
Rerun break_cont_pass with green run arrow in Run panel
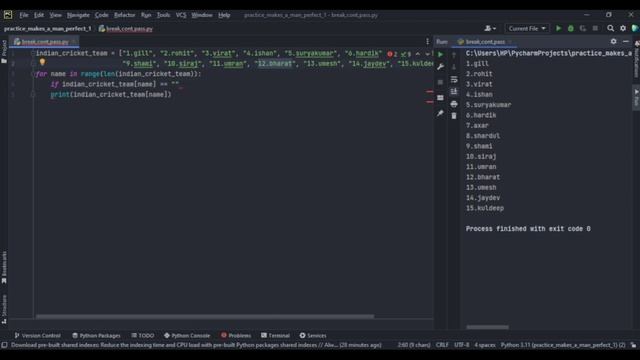[440, 54]
